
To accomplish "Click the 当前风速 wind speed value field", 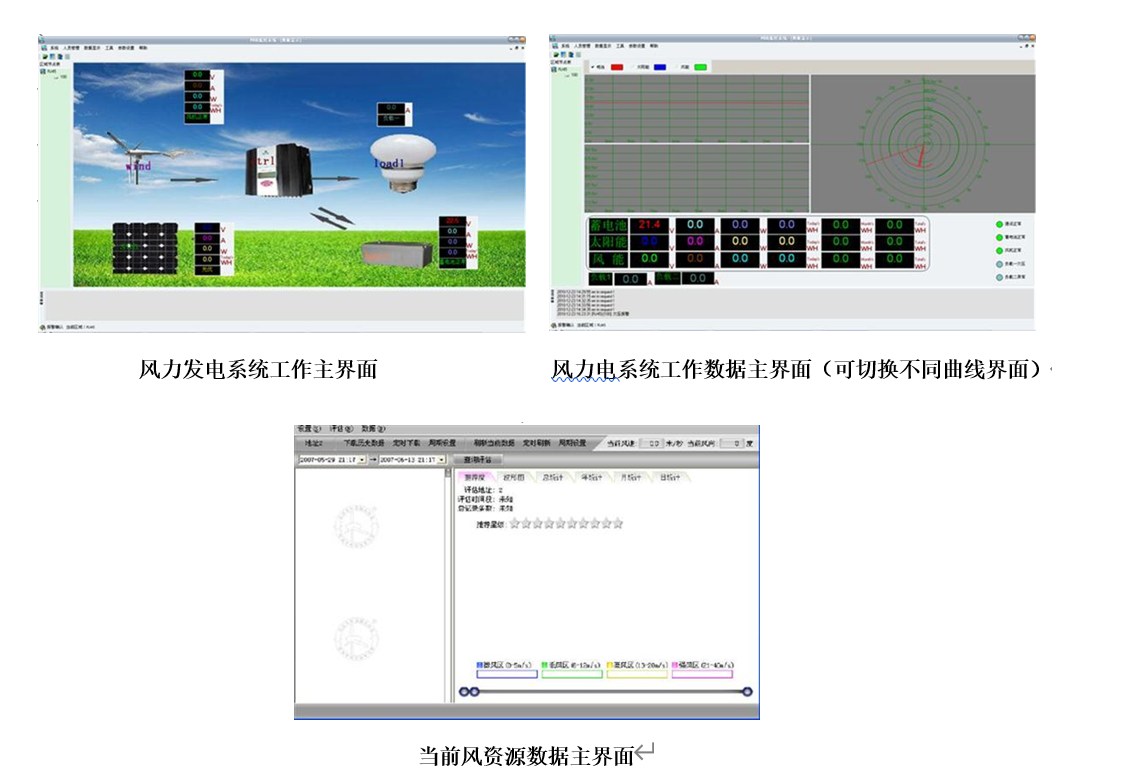I will pos(651,443).
